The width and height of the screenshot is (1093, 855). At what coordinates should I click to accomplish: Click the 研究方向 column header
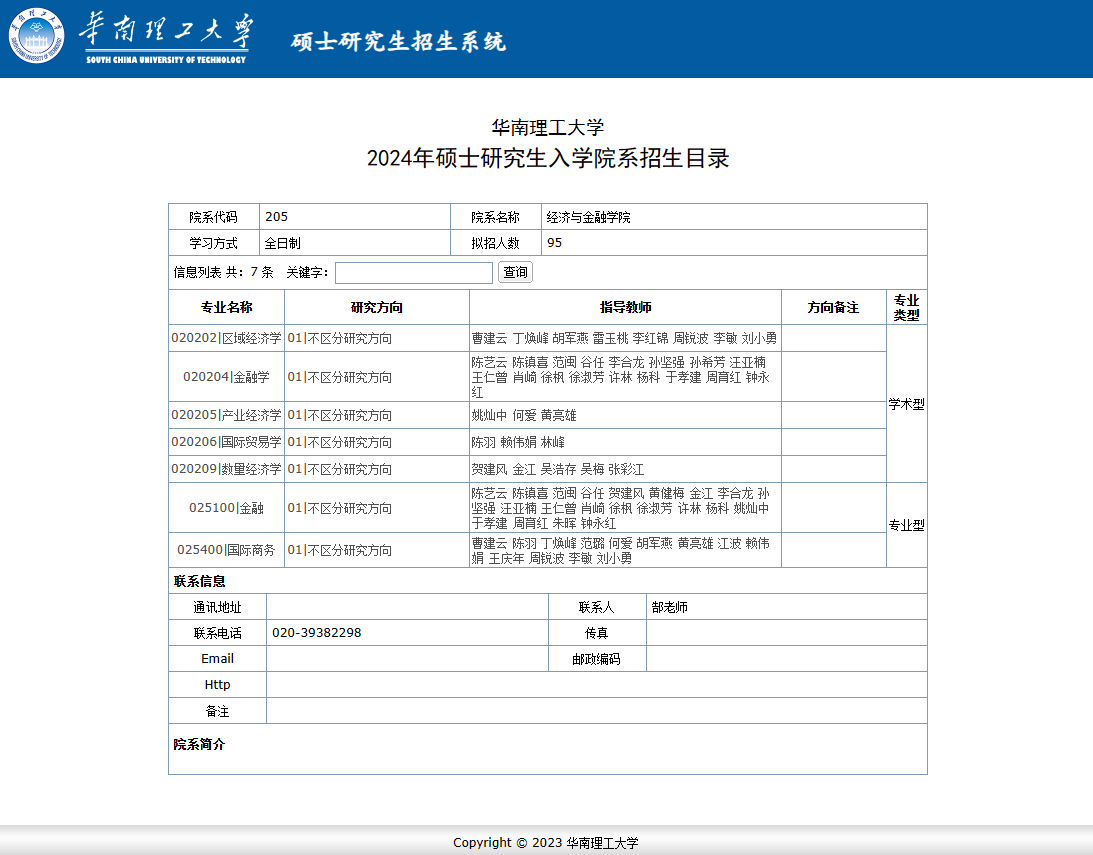click(376, 307)
